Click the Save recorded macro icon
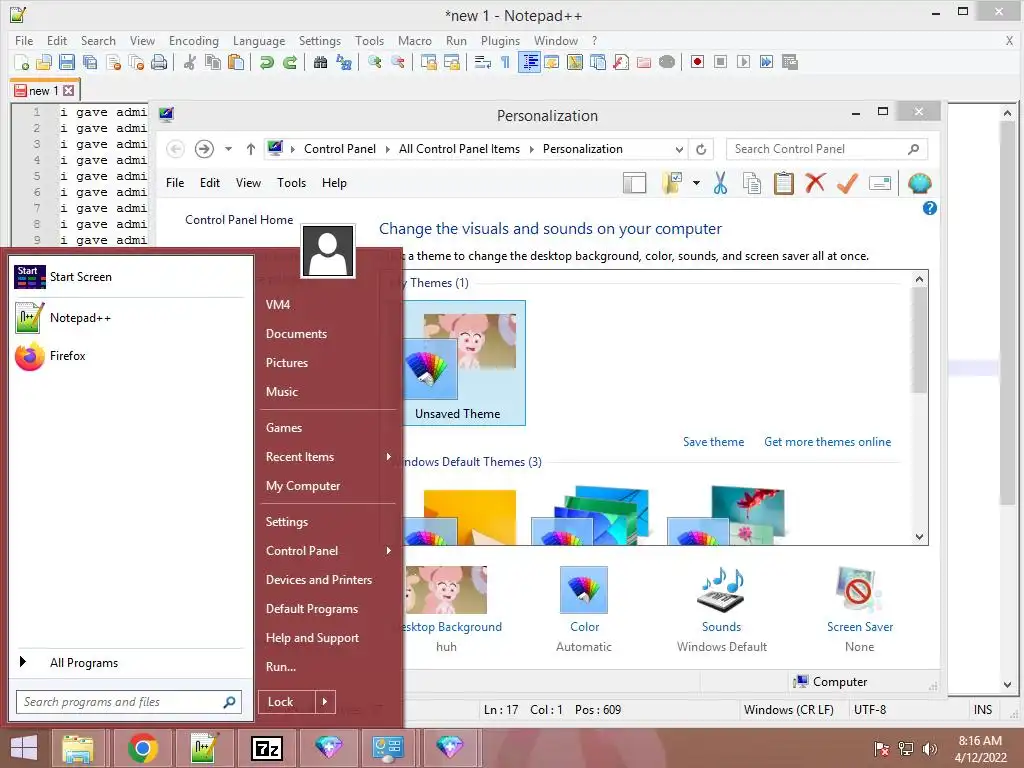1024x768 pixels. point(790,62)
